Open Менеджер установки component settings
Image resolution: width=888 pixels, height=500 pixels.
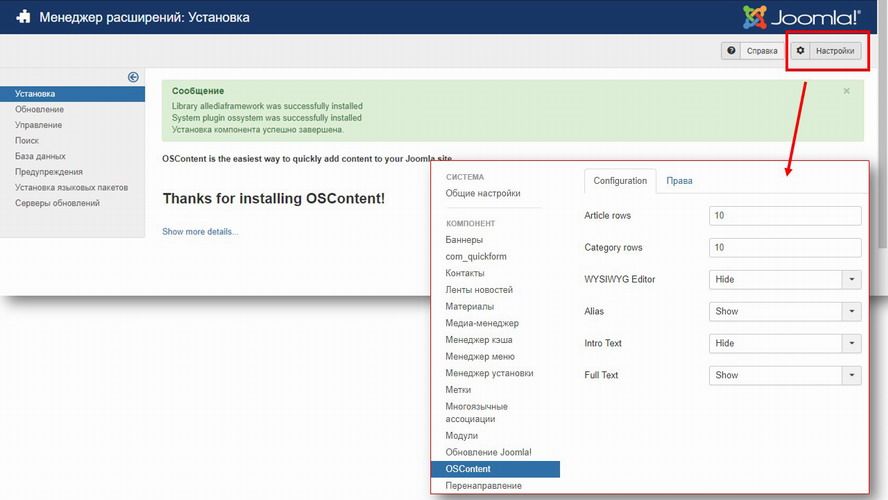click(489, 373)
